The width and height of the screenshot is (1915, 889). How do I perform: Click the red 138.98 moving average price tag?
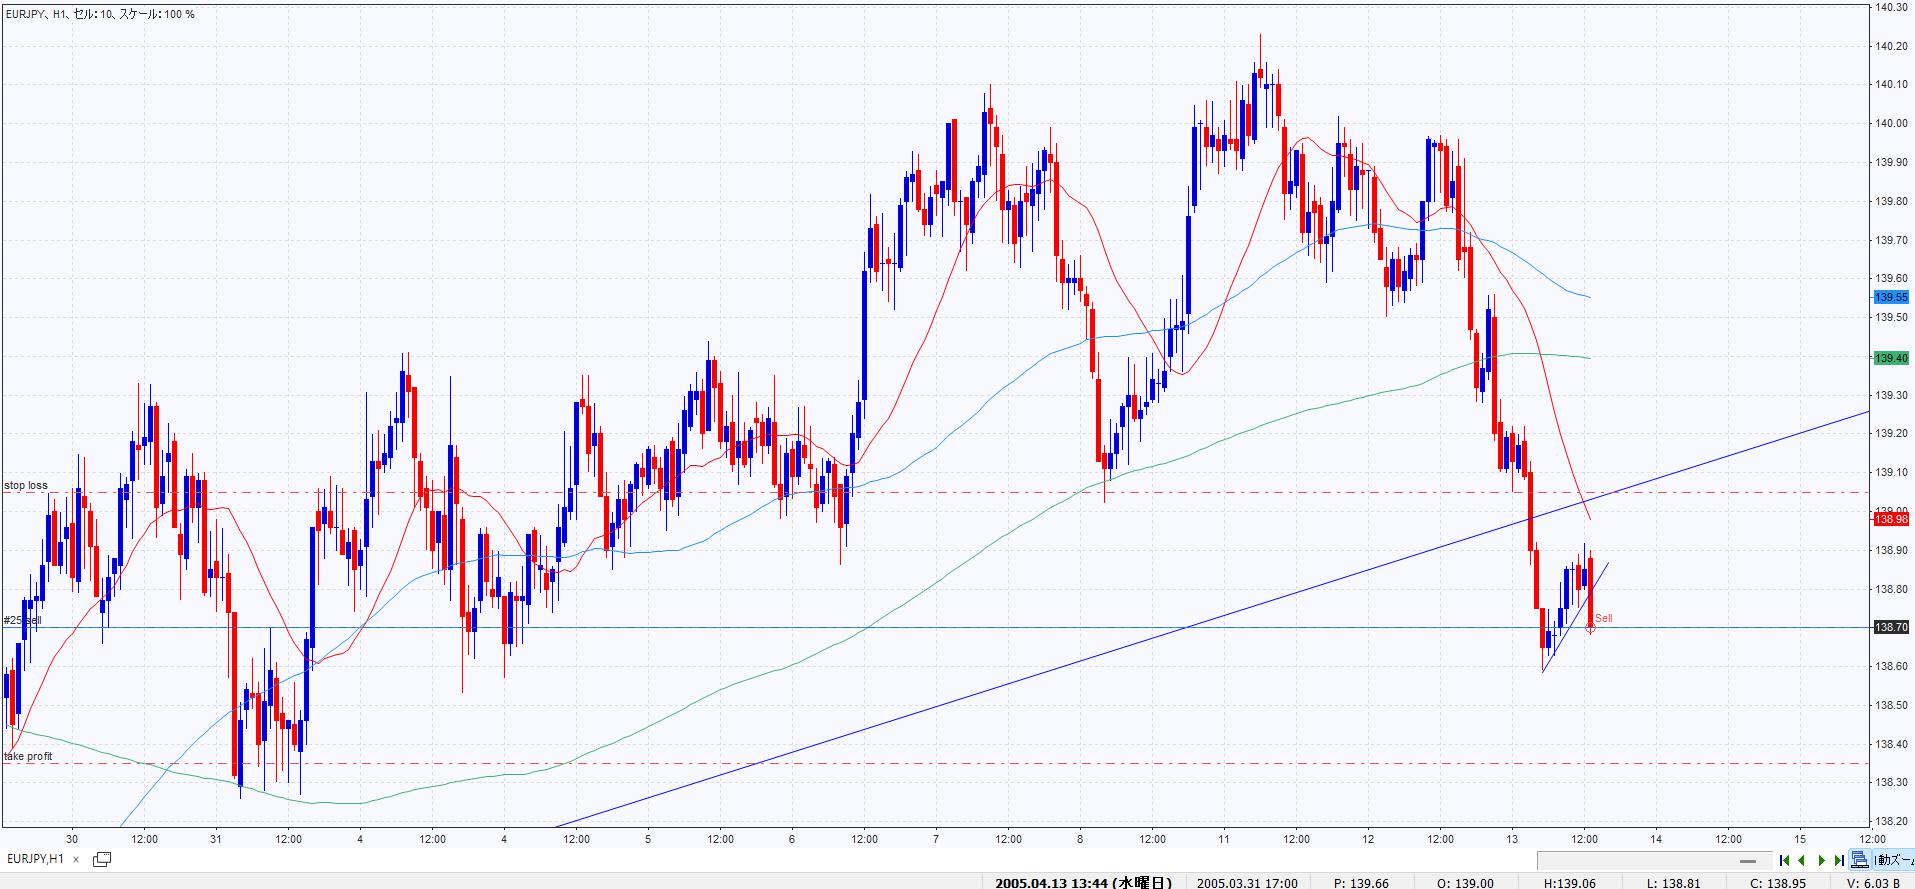pyautogui.click(x=1891, y=519)
